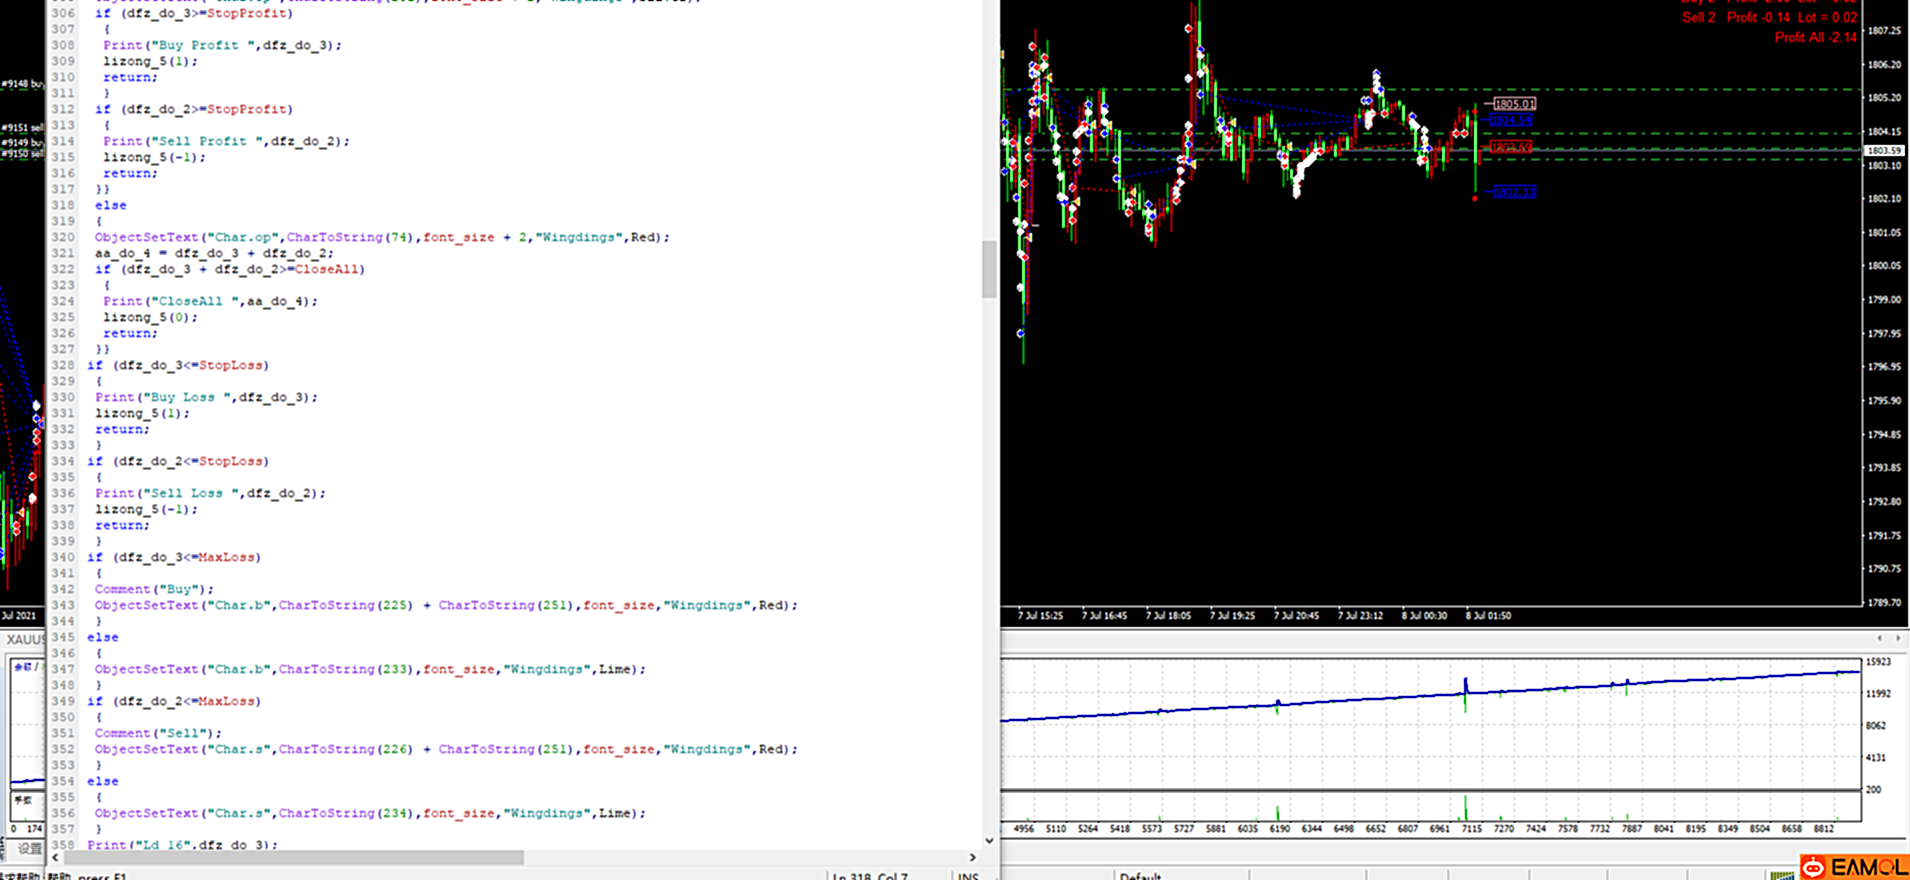Viewport: 1910px width, 880px height.
Task: Click the blue 1802.33 price label
Action: coord(1514,192)
